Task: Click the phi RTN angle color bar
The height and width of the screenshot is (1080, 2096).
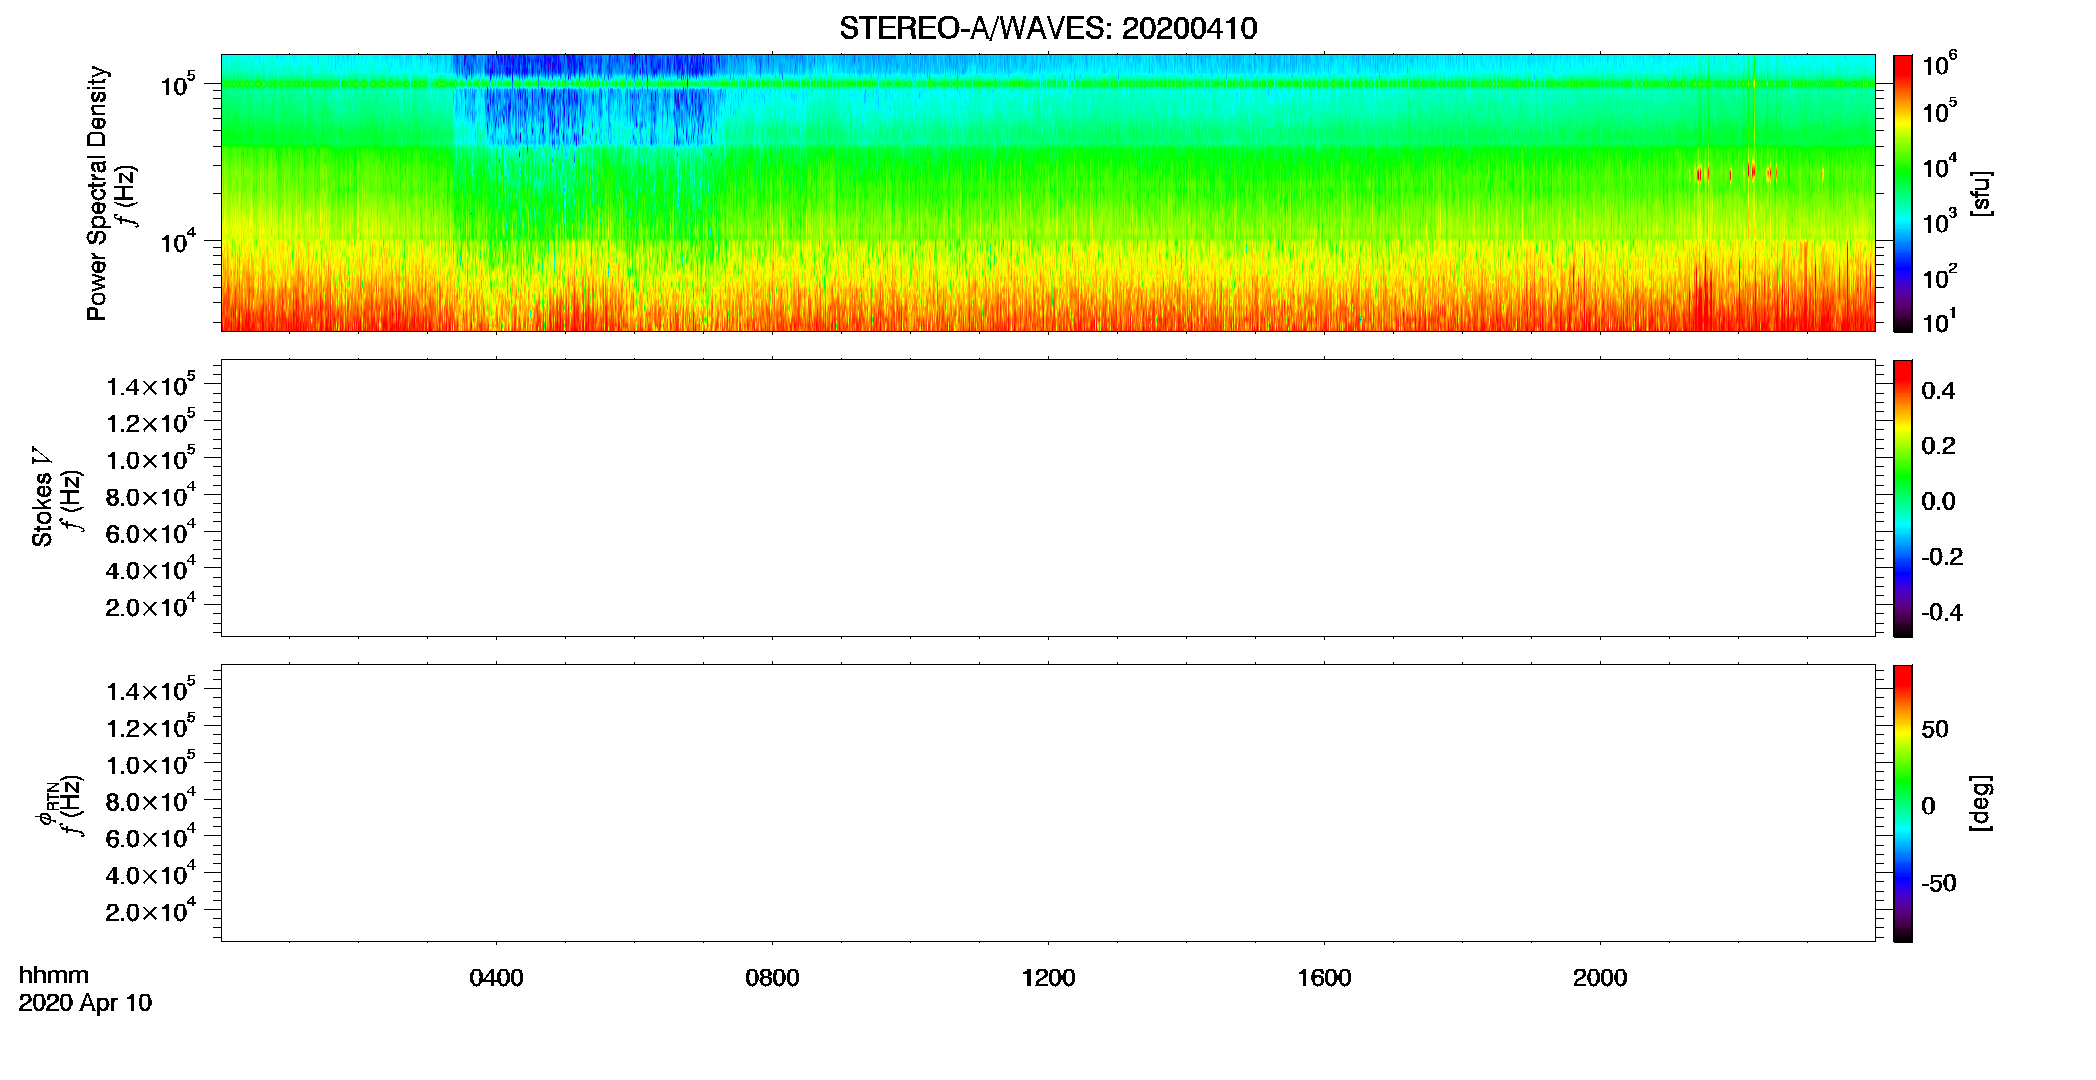Action: coord(1903,803)
